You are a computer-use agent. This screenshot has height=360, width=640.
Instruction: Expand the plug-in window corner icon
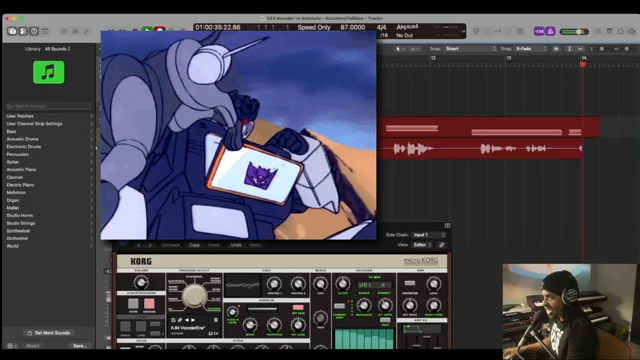point(447,225)
